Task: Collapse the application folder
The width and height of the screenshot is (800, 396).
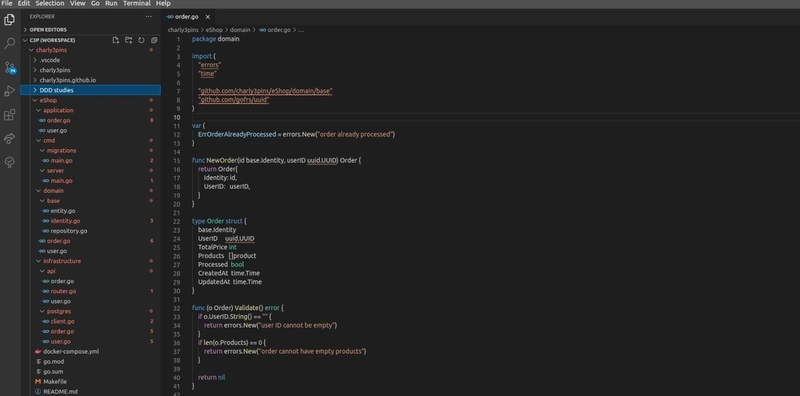Action: click(90, 110)
